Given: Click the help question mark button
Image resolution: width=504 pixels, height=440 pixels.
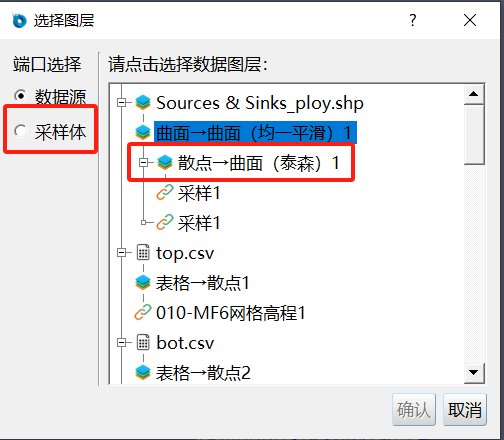Looking at the screenshot, I should click(x=413, y=20).
